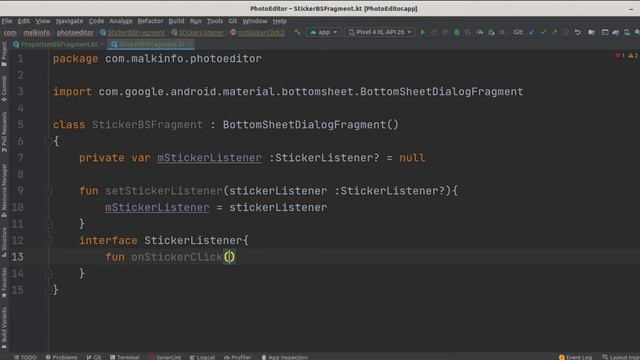Open the Edit menu

coord(23,21)
